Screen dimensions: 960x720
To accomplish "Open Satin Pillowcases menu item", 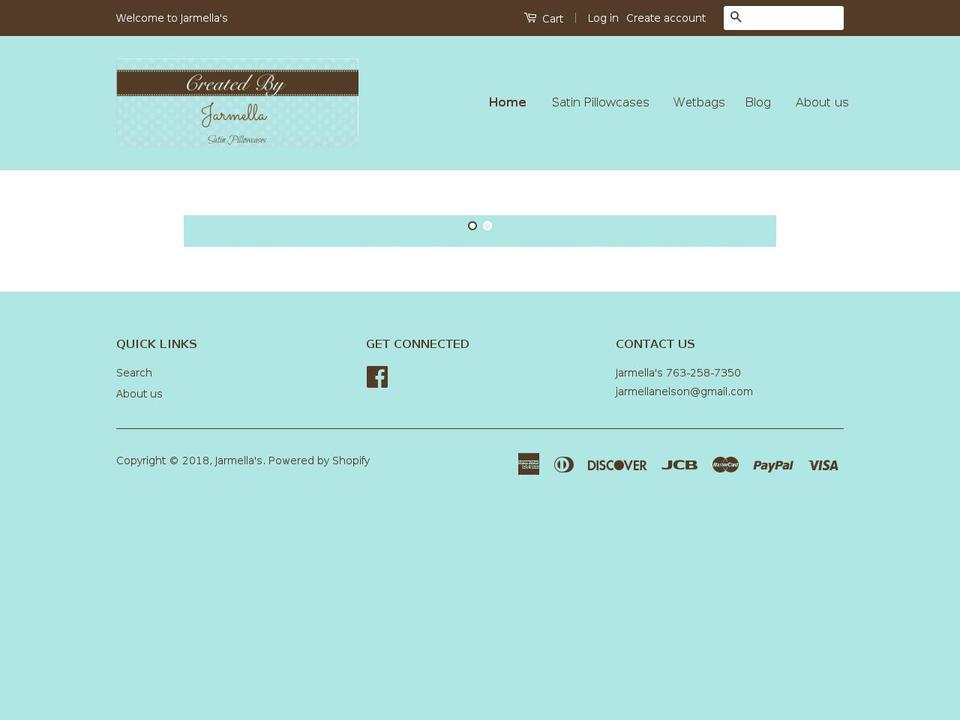I will click(x=600, y=102).
